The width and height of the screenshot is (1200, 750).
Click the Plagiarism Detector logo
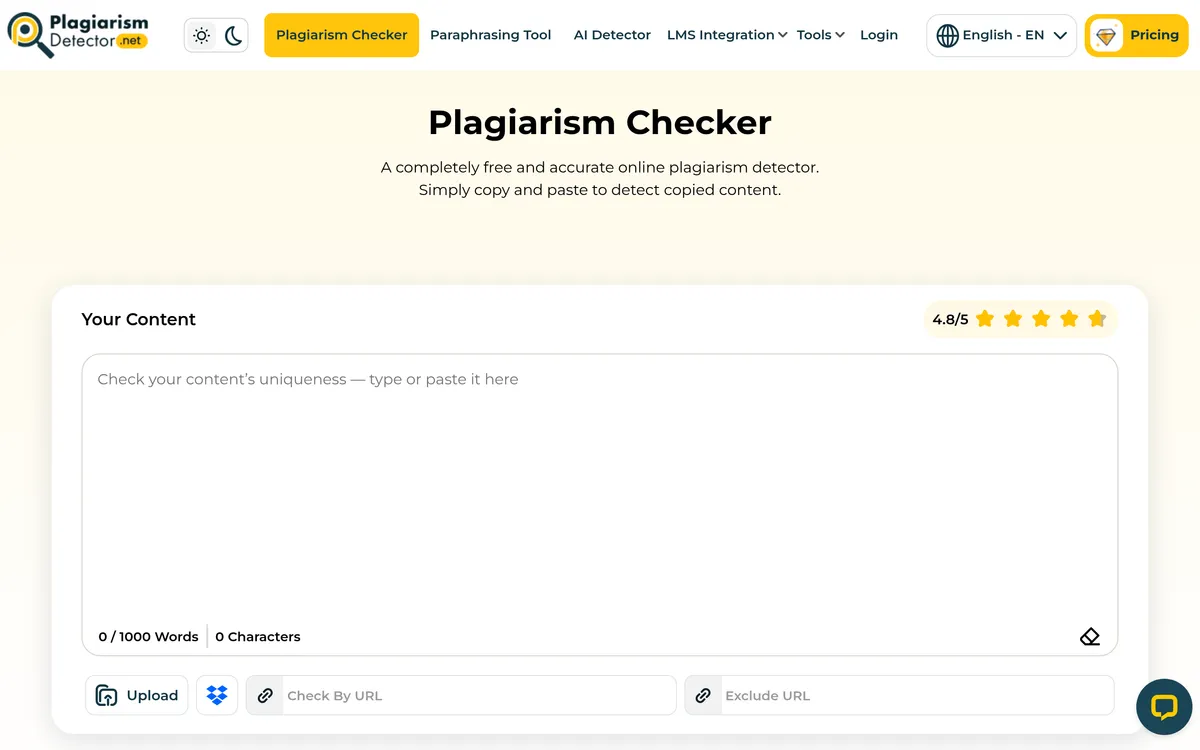click(78, 35)
